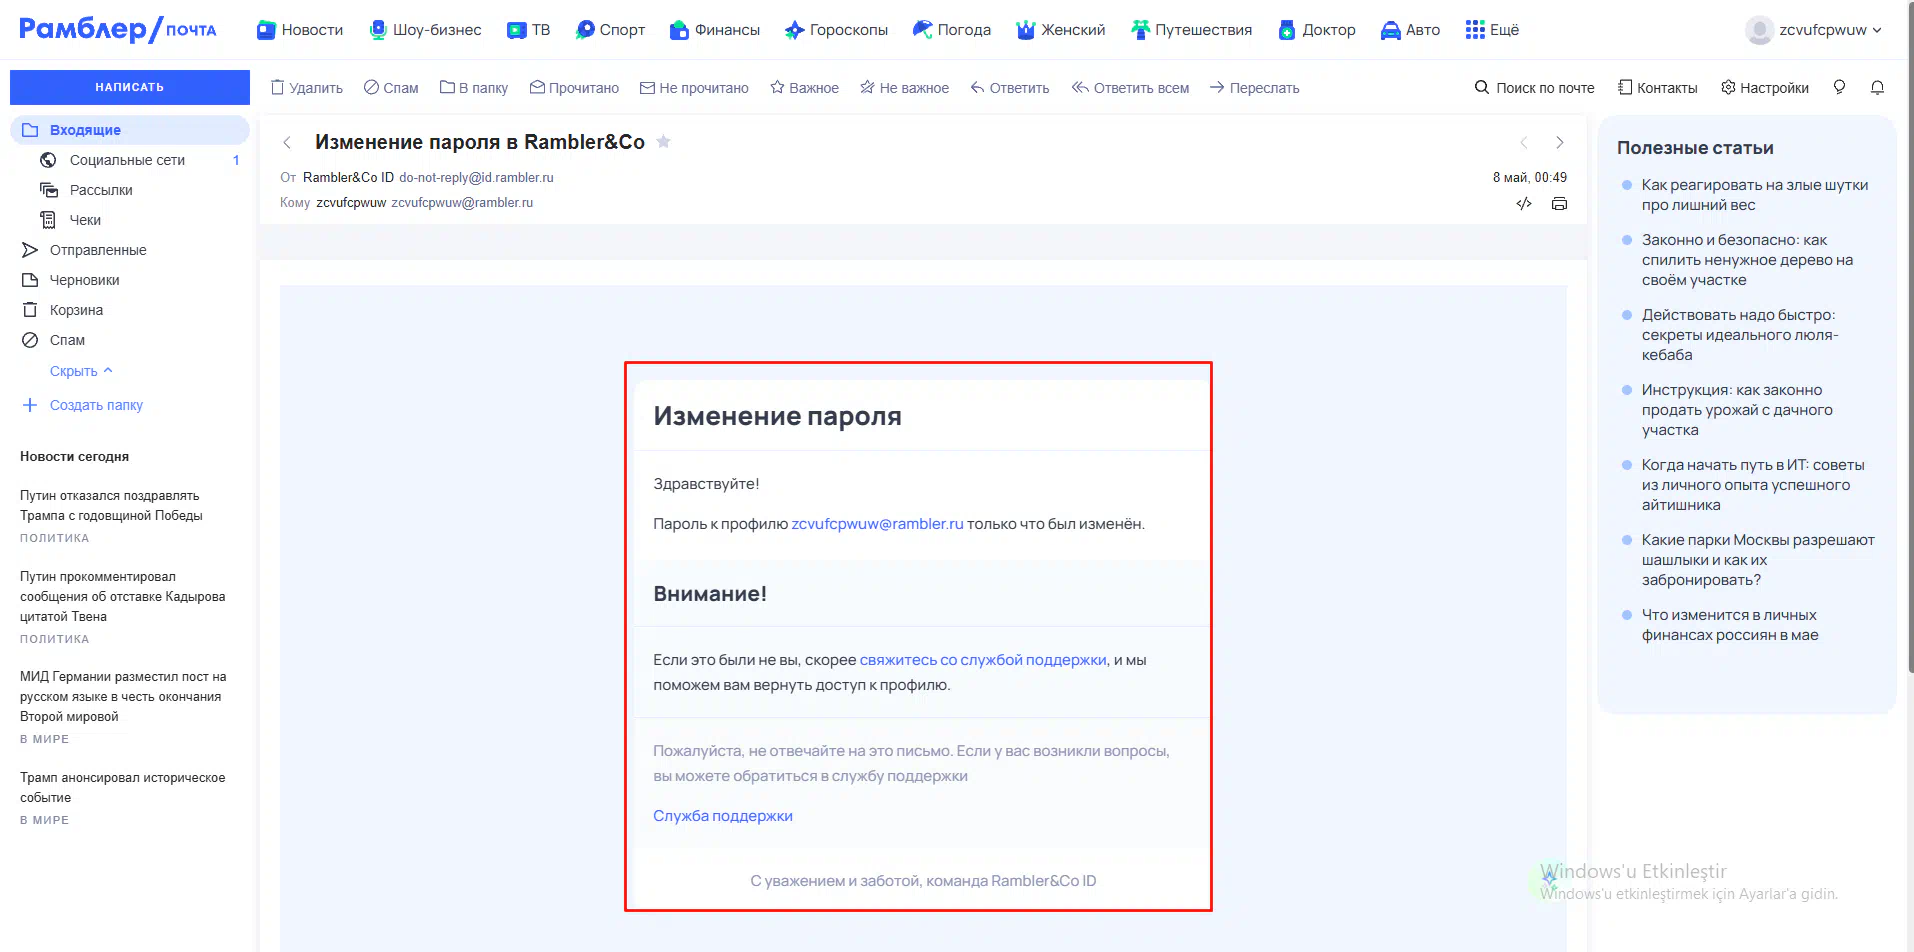Open Женский section
This screenshot has width=1914, height=952.
point(1061,30)
